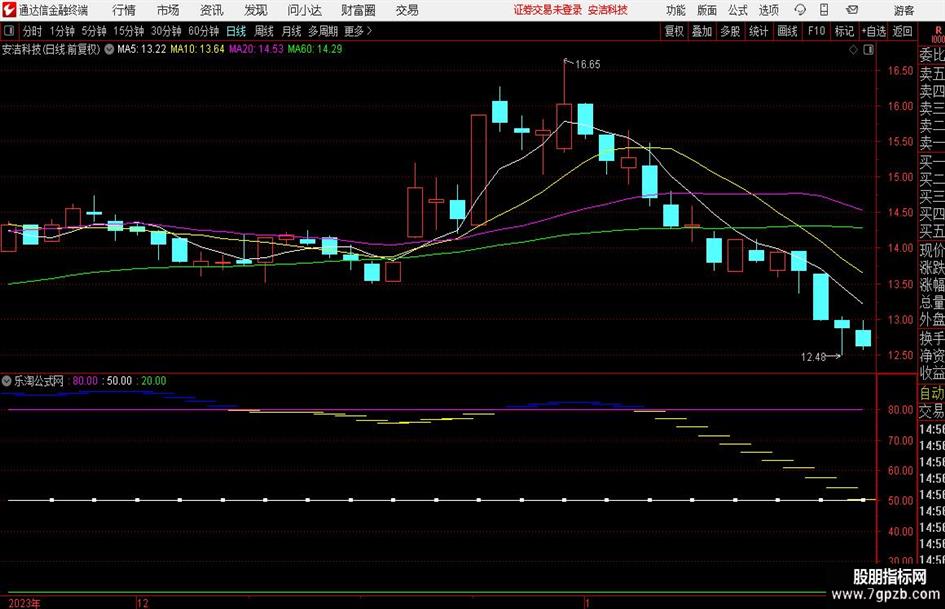Click the 安洁科技(日线 前复权) chart title
Viewport: 945px width, 609px height.
point(51,49)
